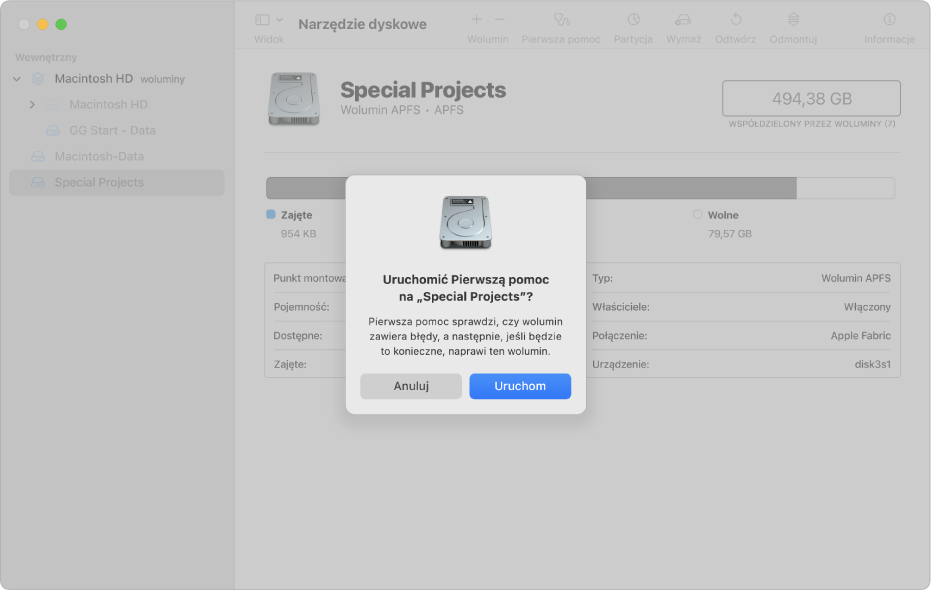Click the Odmontuj (Unmount) toolbar icon

[793, 20]
